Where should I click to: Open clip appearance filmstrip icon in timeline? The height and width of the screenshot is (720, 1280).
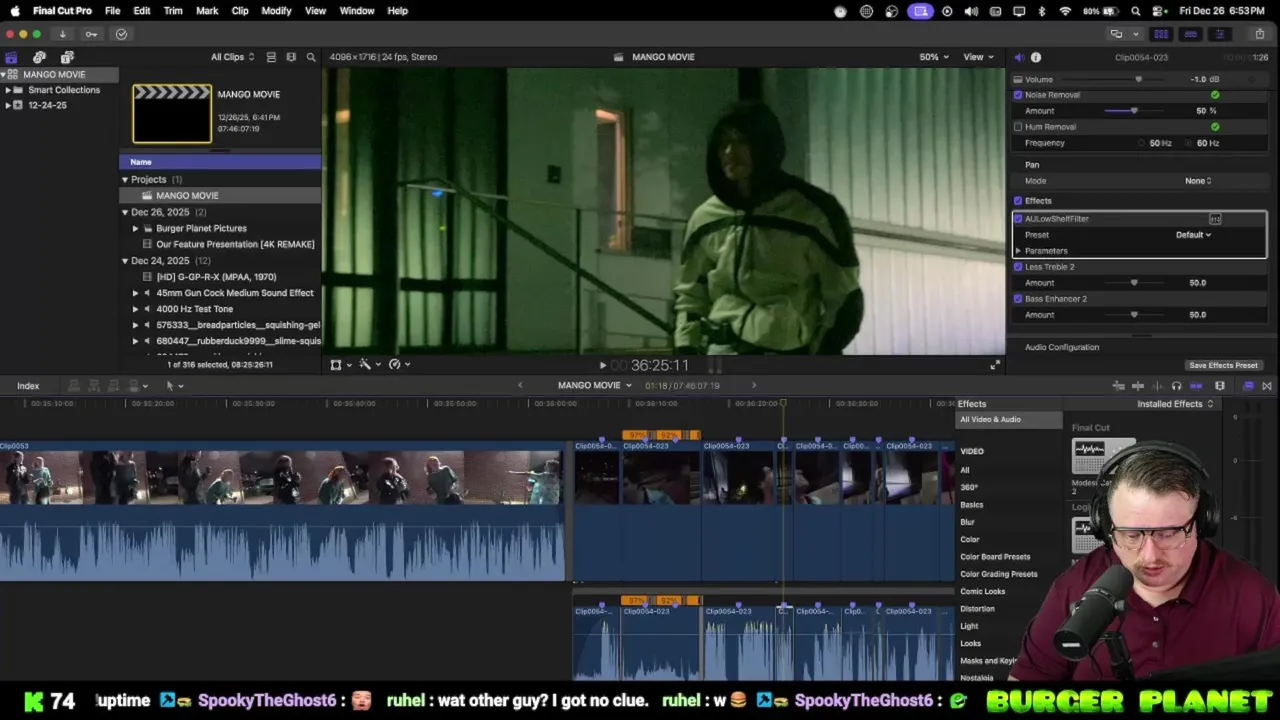[1220, 386]
